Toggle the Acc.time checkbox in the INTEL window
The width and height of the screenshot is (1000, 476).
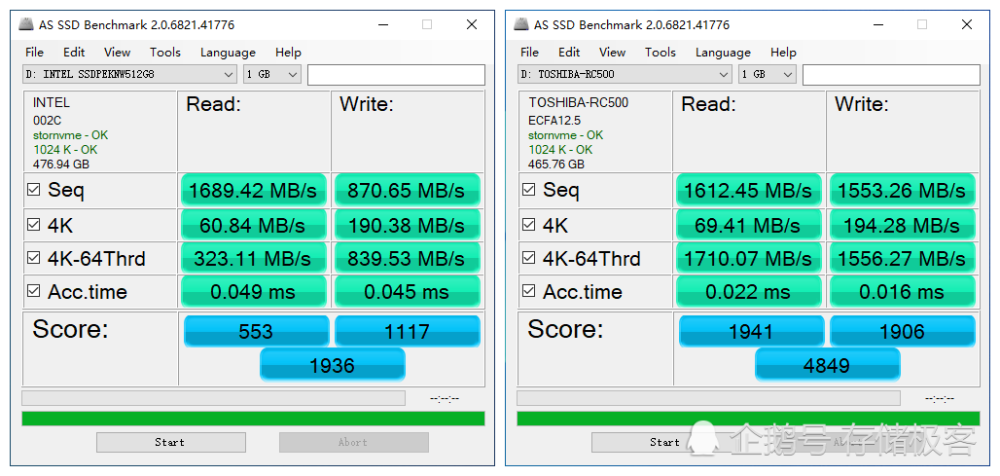(33, 291)
